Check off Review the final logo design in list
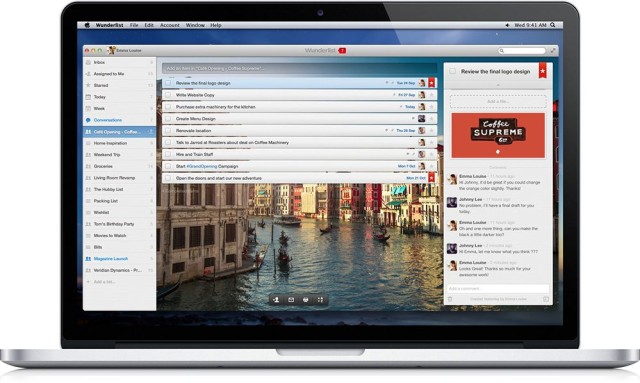 pos(168,83)
